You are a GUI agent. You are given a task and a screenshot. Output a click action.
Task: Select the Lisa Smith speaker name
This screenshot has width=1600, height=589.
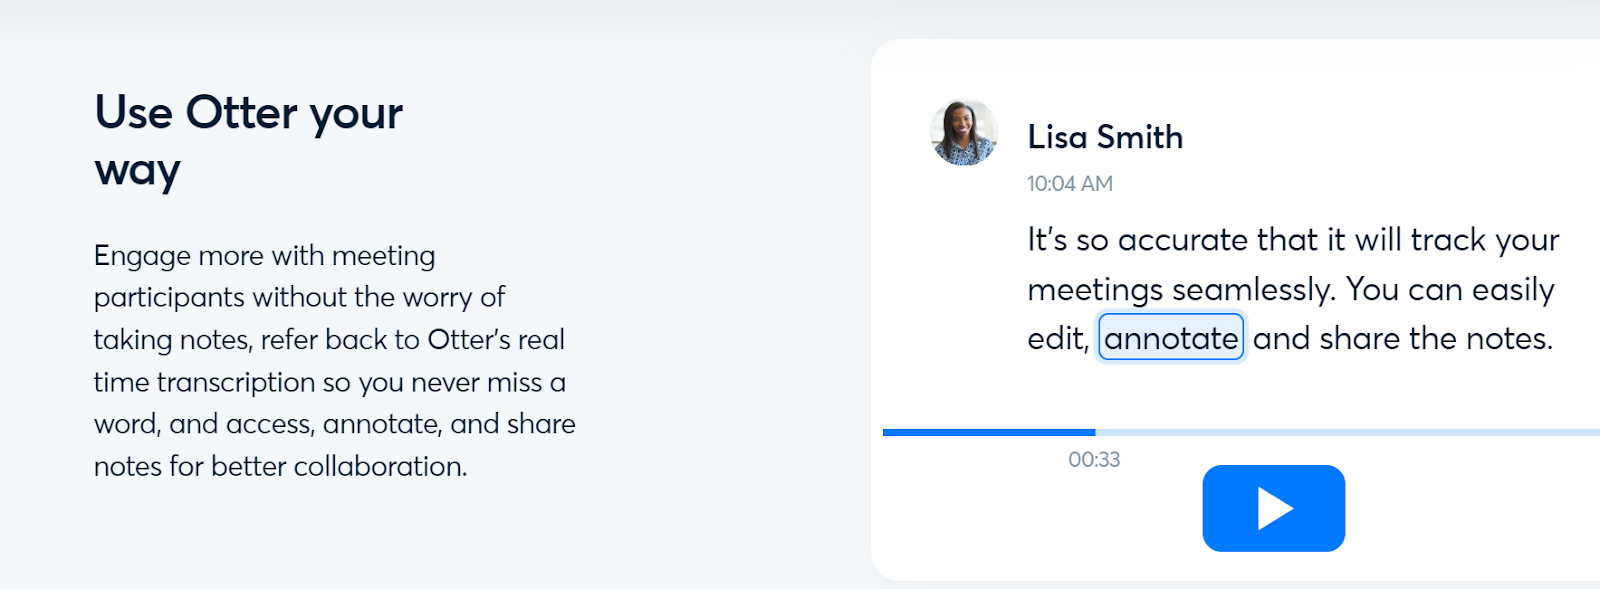[x=1105, y=137]
